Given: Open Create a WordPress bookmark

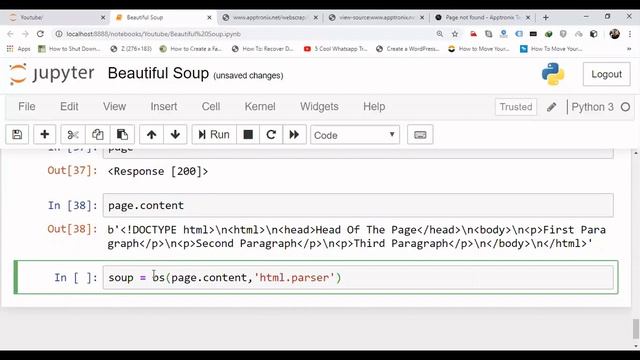Looking at the screenshot, I should [x=408, y=49].
